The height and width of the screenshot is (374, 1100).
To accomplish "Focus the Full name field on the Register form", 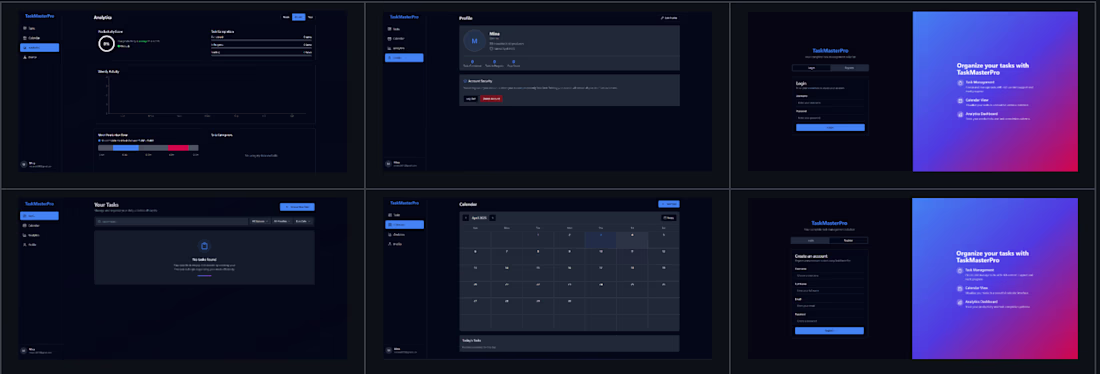I will 829,290.
